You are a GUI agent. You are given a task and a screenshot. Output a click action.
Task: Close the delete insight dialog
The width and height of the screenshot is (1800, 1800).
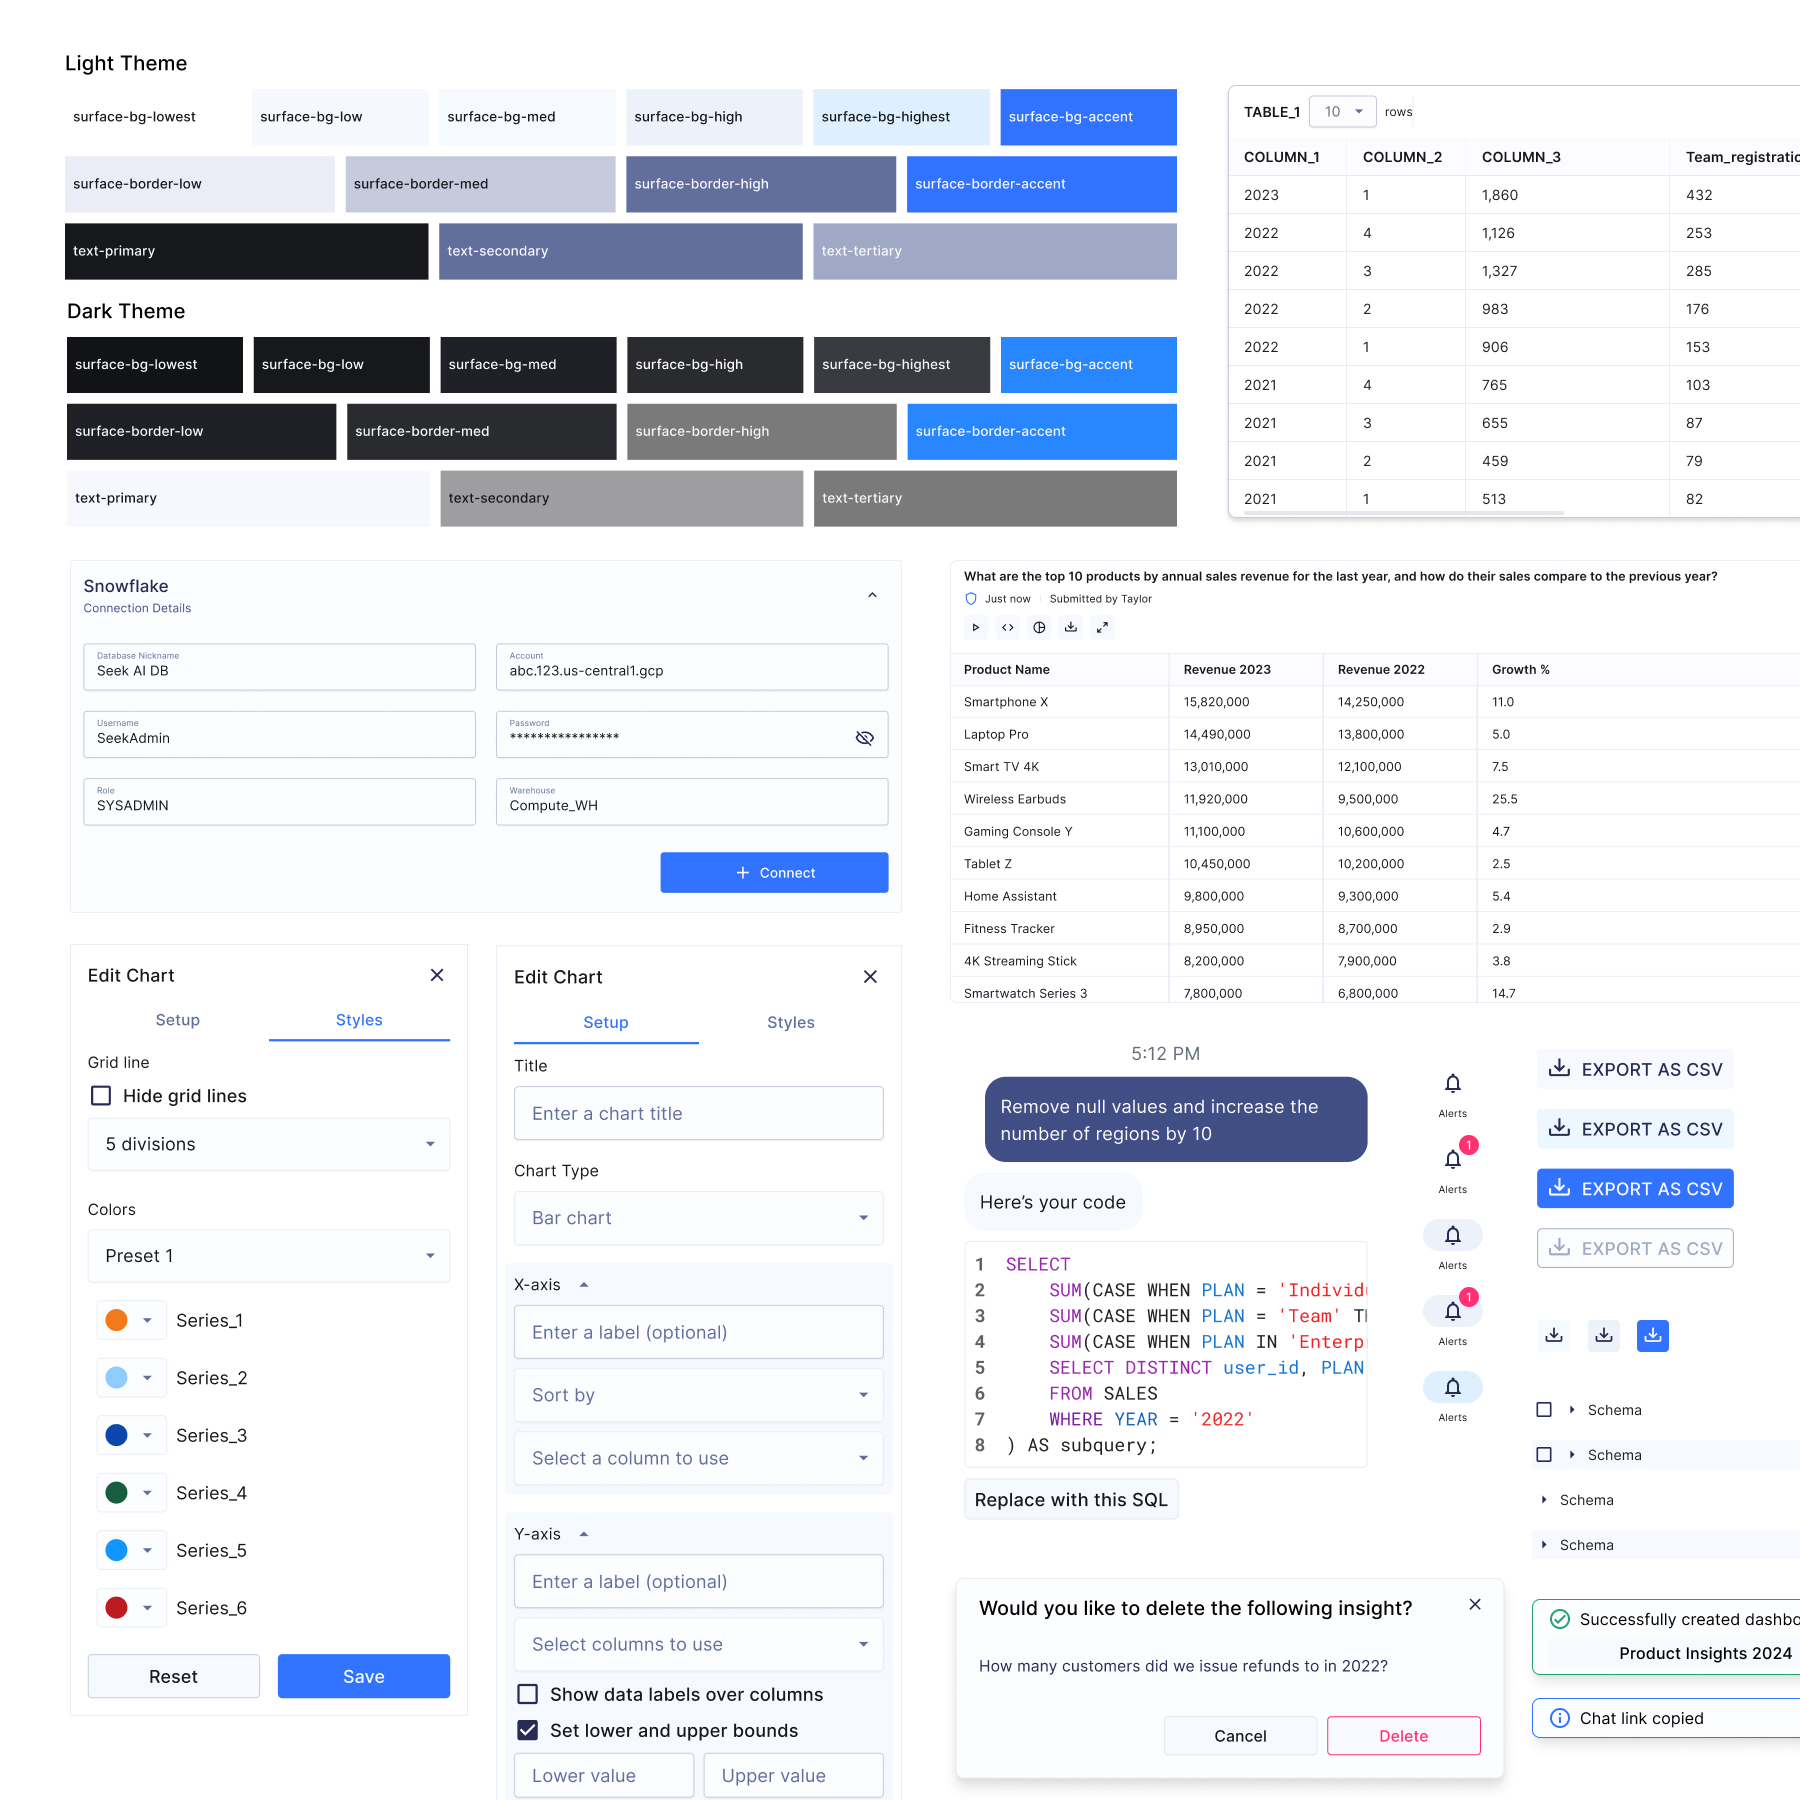pos(1475,1605)
